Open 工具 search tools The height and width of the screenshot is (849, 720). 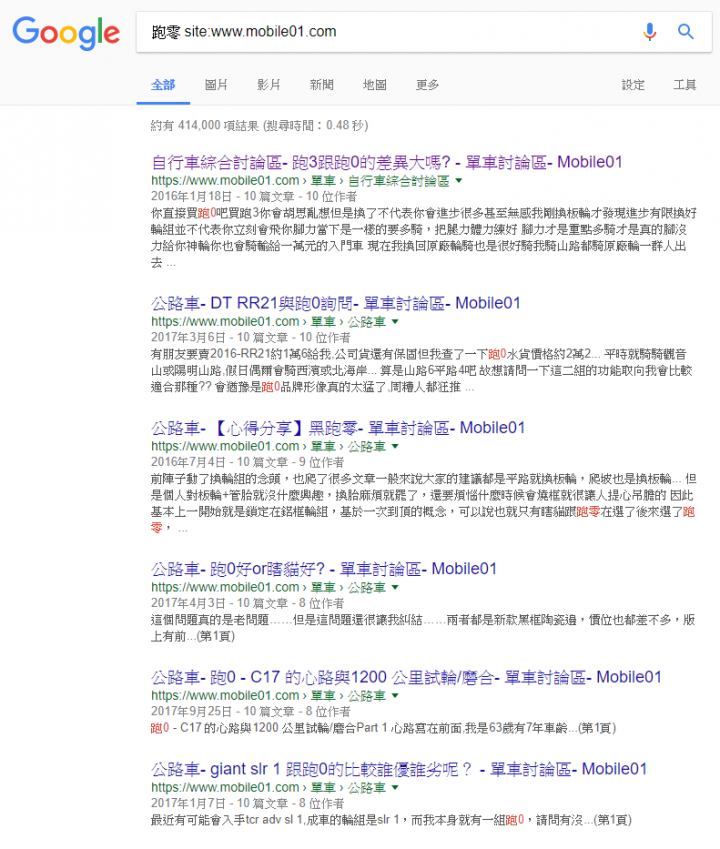(x=684, y=85)
